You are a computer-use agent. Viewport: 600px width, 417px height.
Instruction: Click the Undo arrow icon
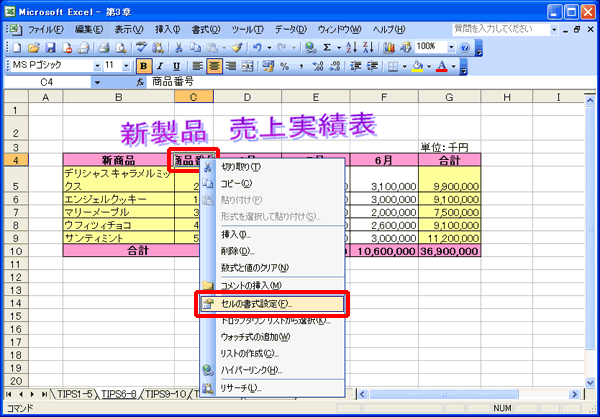pyautogui.click(x=257, y=48)
